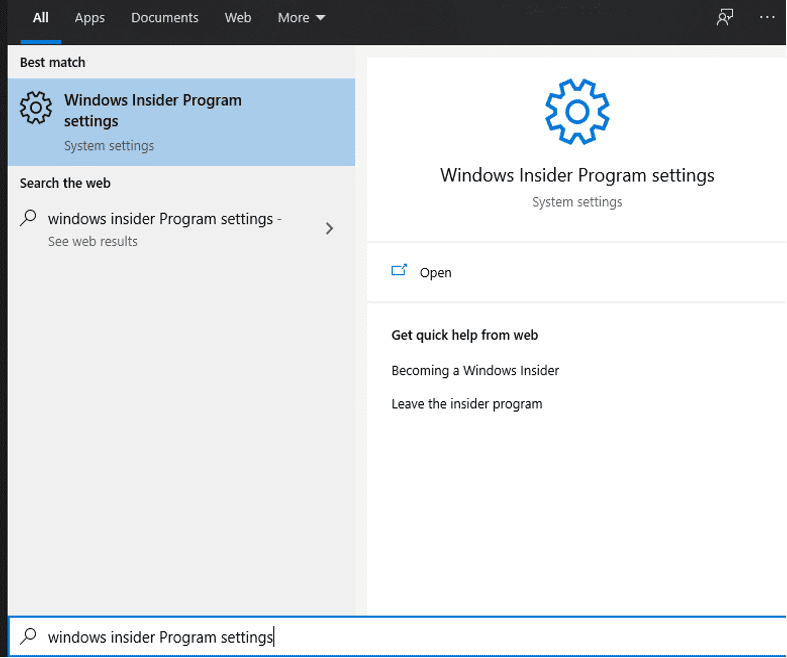Image resolution: width=787 pixels, height=658 pixels.
Task: Click inside the search text field
Action: [x=397, y=636]
